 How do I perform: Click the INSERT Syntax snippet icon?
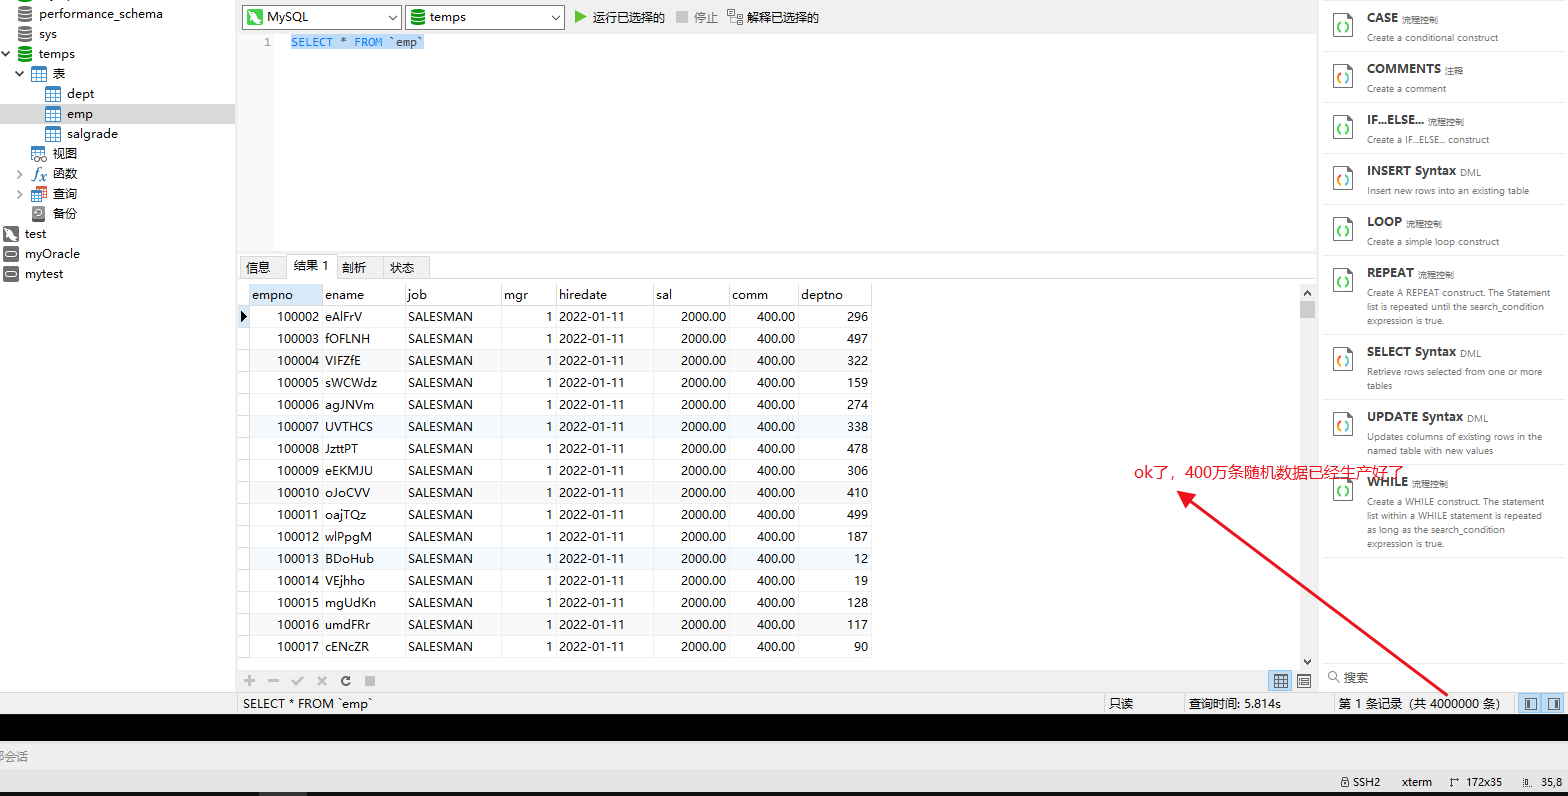coord(1344,179)
